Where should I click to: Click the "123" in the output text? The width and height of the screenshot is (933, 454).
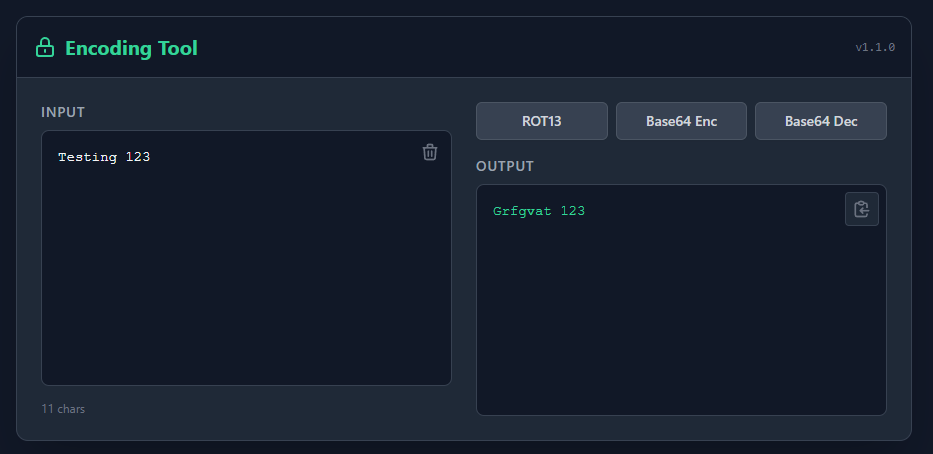pyautogui.click(x=573, y=211)
